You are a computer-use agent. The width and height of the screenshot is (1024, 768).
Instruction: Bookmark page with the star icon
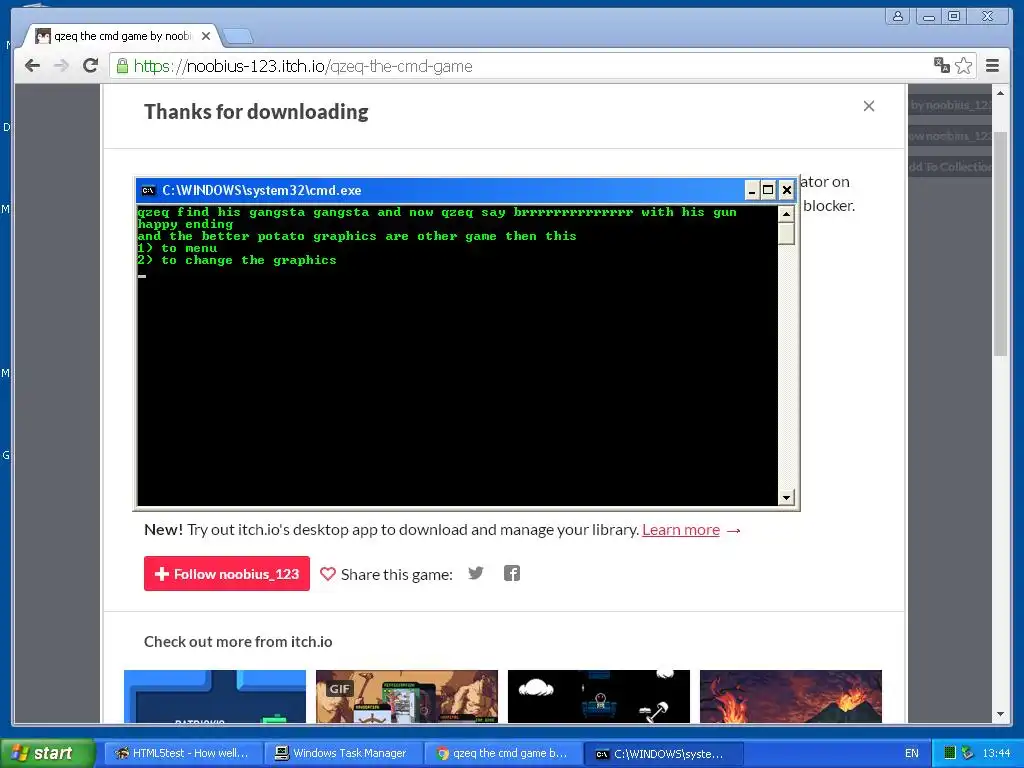pyautogui.click(x=963, y=65)
